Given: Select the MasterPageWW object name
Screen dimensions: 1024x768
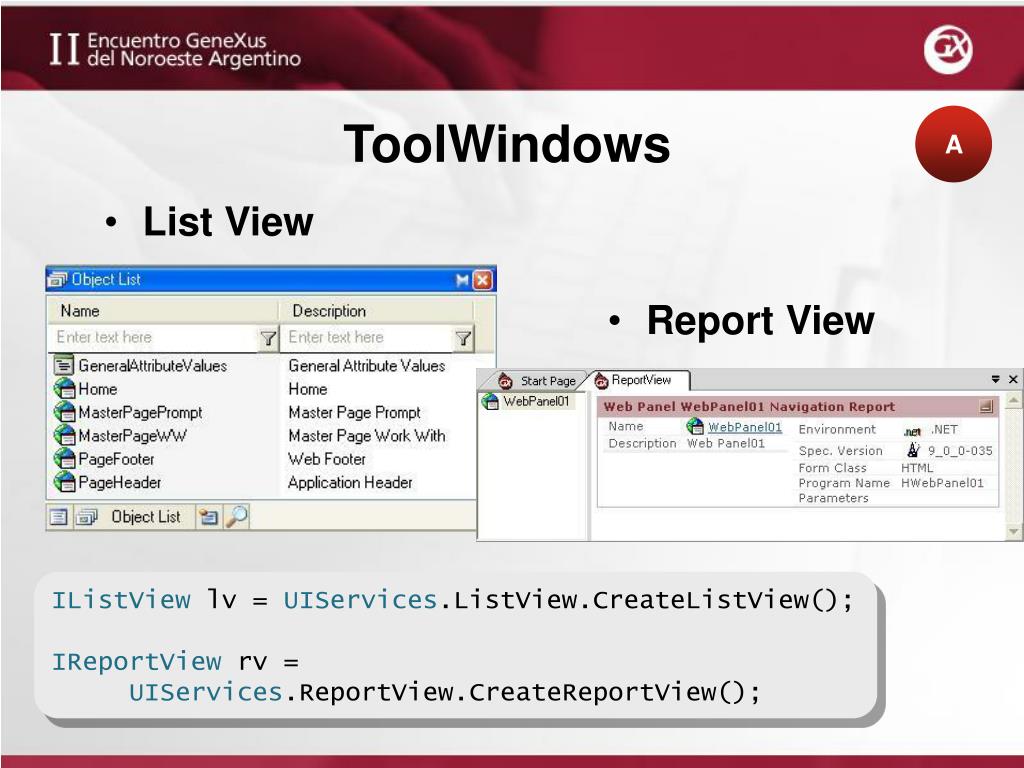Looking at the screenshot, I should [133, 436].
